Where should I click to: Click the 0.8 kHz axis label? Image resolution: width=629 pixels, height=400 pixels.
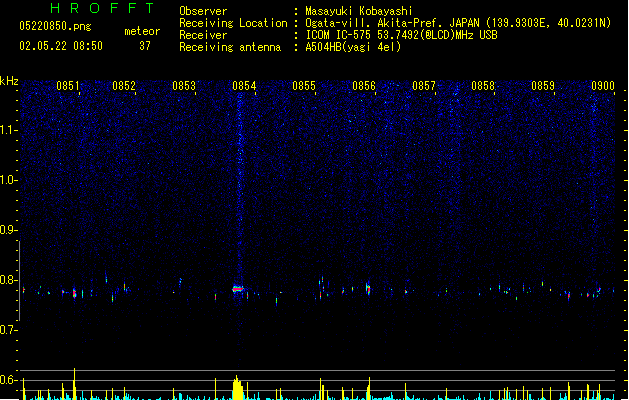pyautogui.click(x=8, y=280)
